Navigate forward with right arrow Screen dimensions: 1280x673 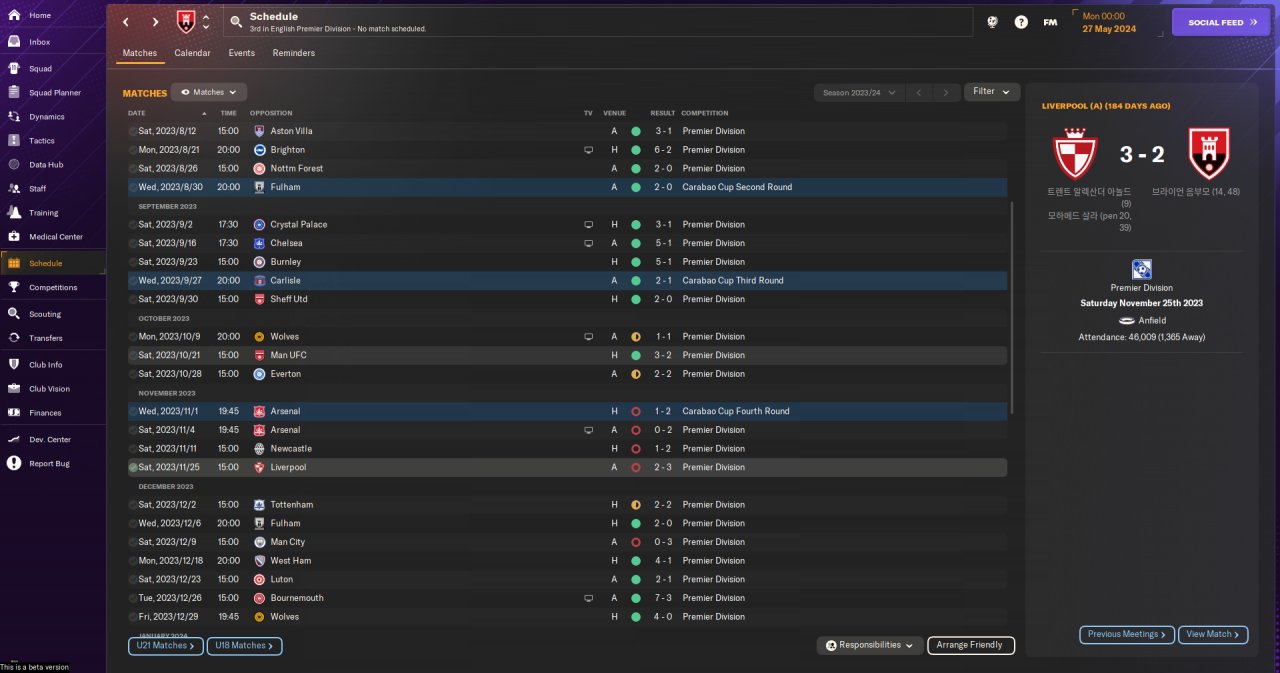pos(155,22)
